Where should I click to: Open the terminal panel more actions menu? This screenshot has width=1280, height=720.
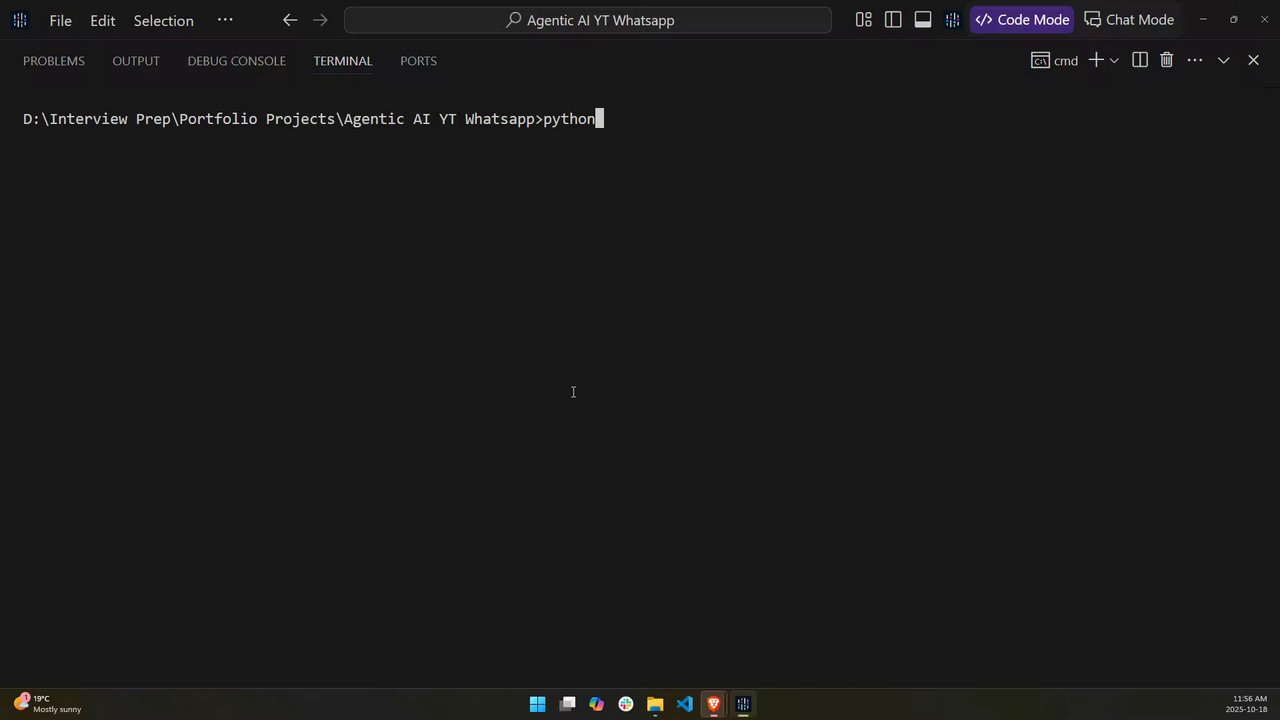(1195, 61)
